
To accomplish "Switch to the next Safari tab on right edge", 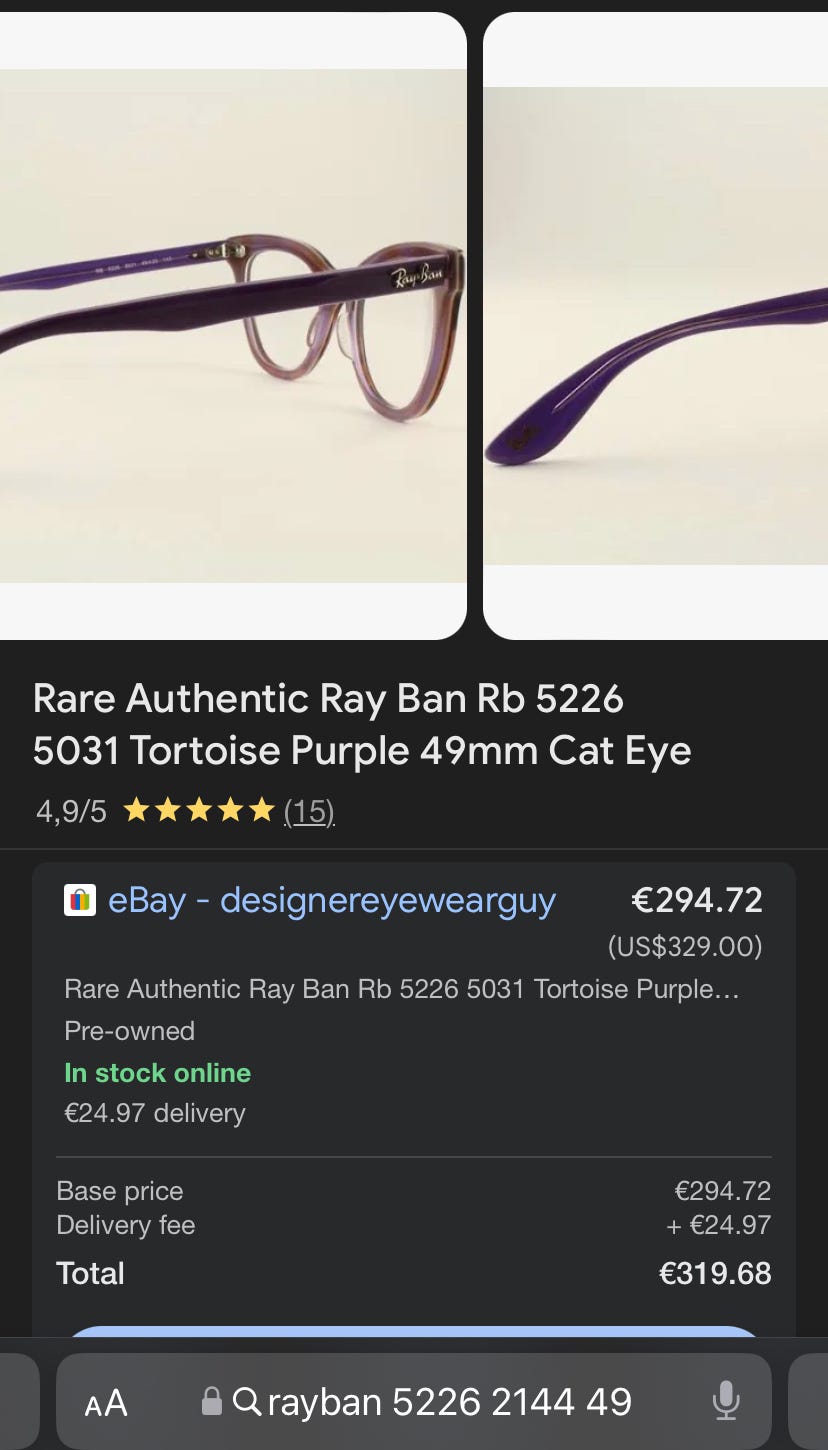I will pyautogui.click(x=808, y=1401).
